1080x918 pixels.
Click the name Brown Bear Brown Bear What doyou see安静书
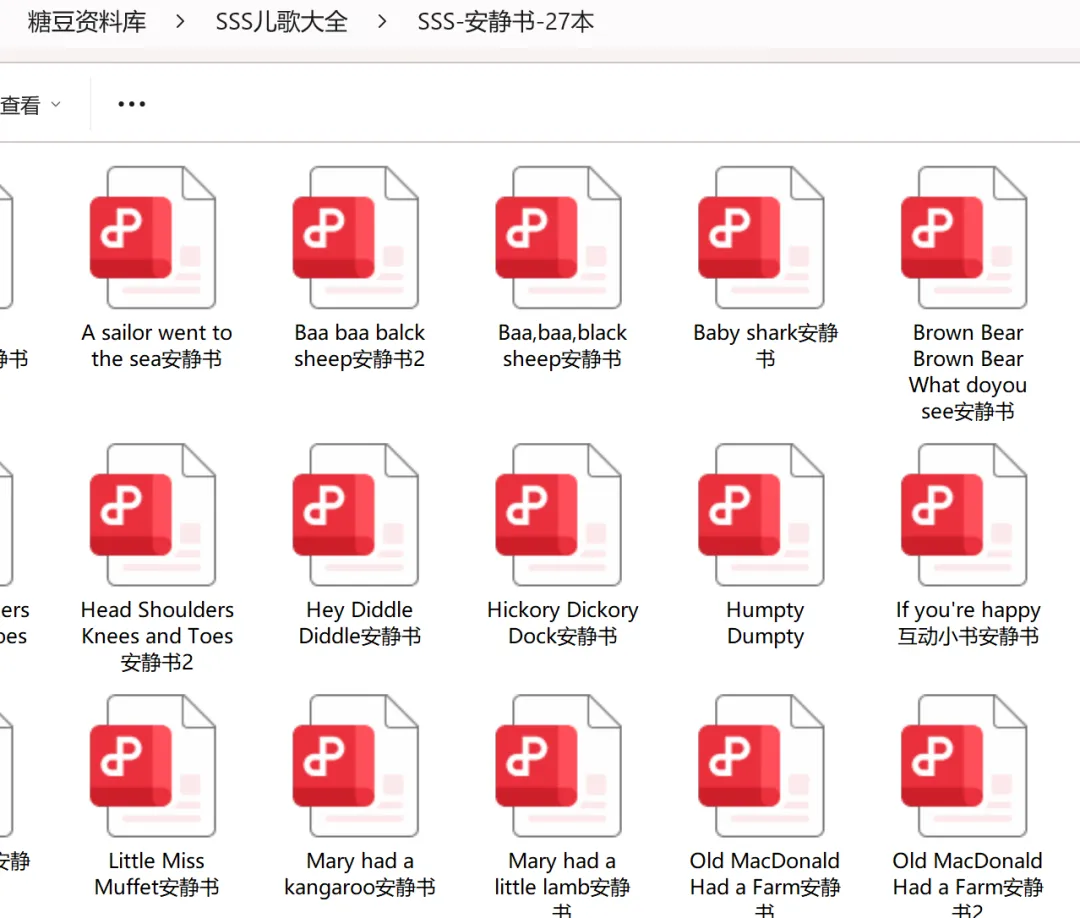pyautogui.click(x=968, y=372)
